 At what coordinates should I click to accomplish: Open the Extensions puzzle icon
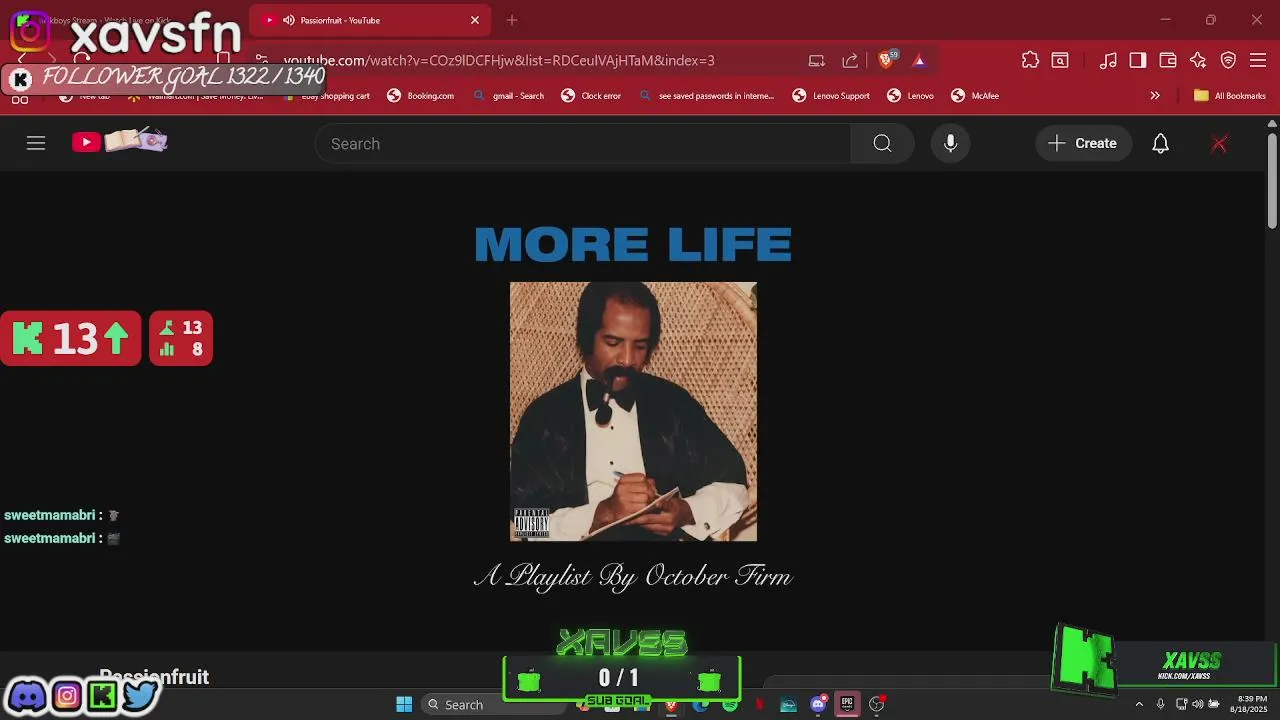[x=1030, y=60]
